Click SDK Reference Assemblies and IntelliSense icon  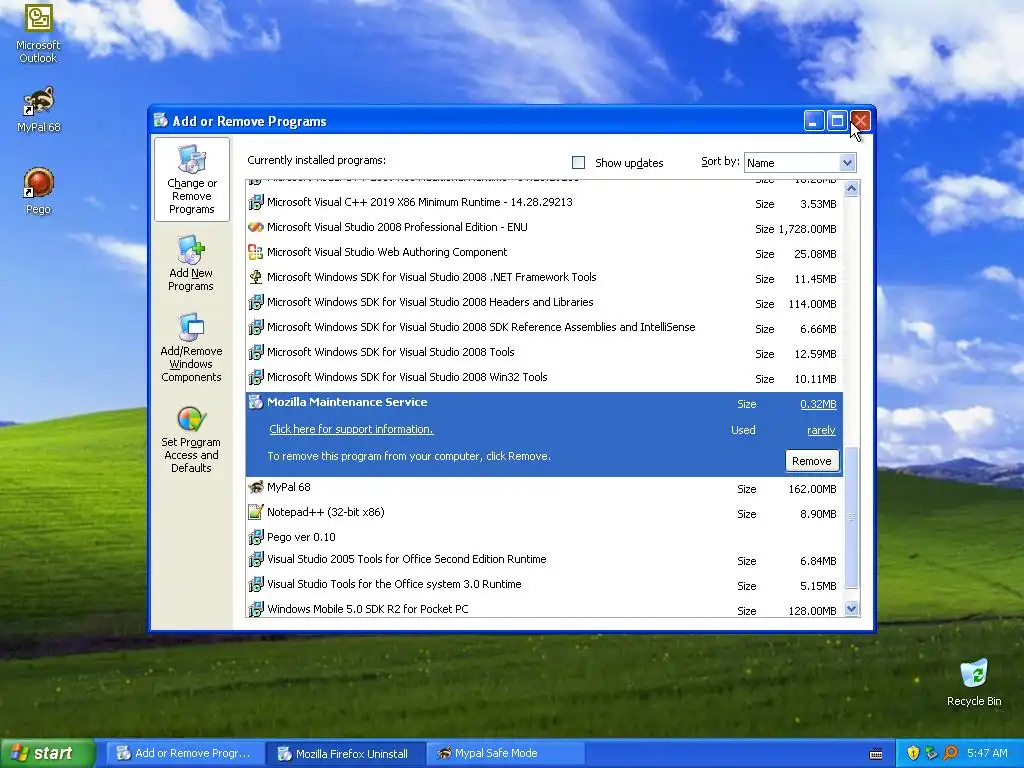256,327
